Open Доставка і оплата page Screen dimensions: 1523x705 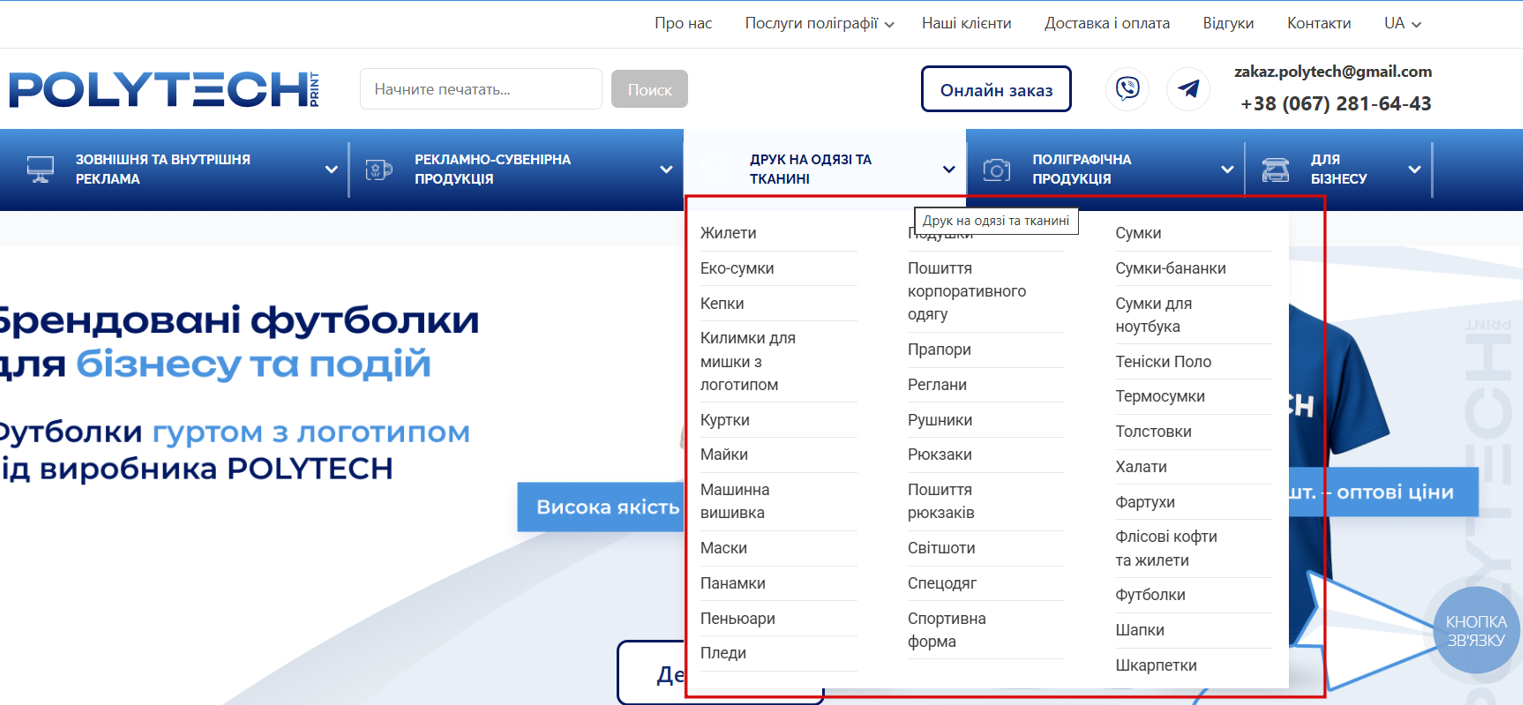(1107, 23)
